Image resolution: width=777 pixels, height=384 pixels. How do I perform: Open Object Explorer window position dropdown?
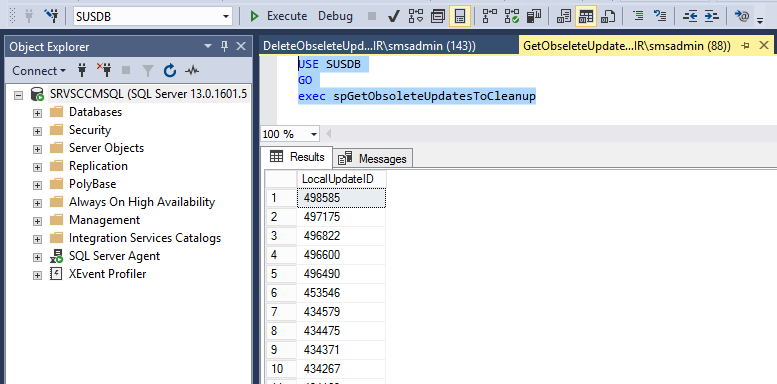tap(208, 47)
